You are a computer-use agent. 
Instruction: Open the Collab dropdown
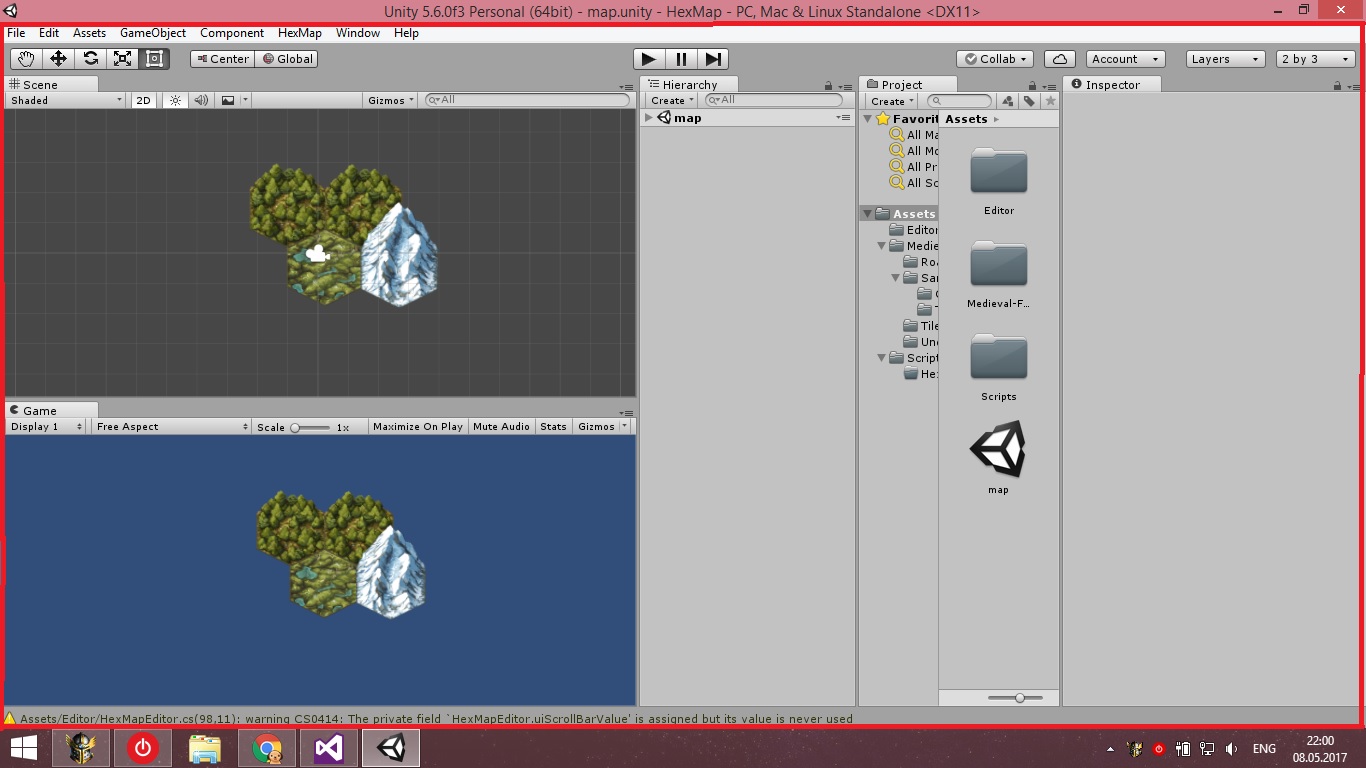pos(995,59)
